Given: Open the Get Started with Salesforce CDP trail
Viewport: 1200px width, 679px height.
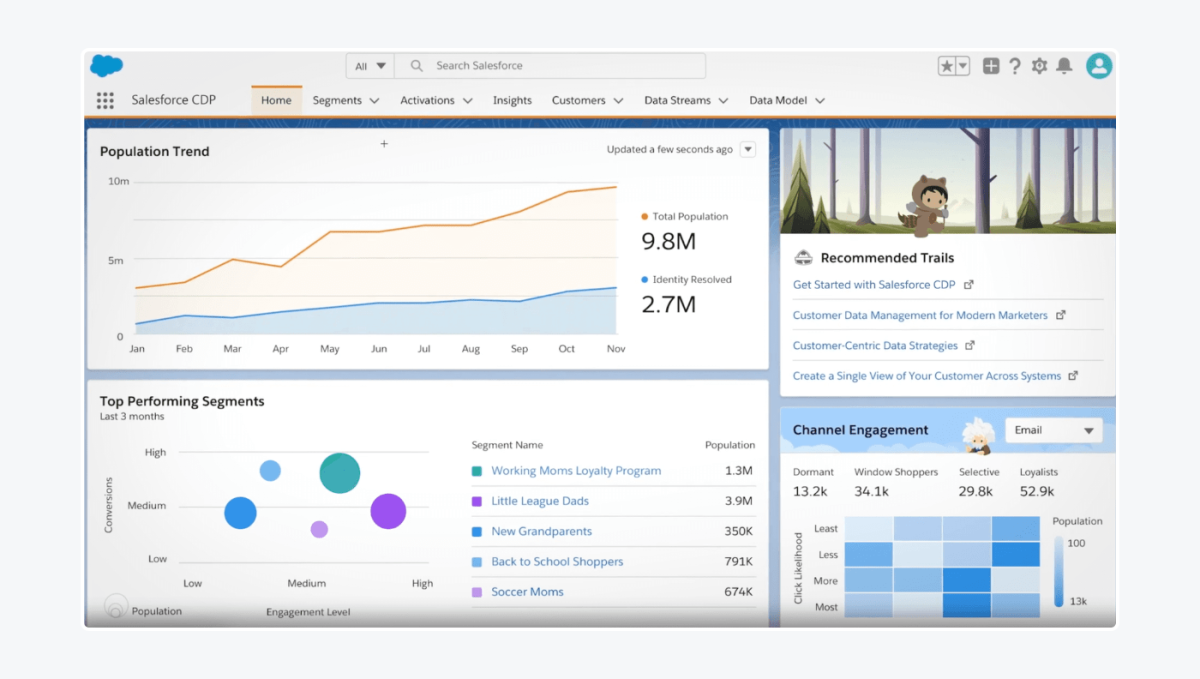Looking at the screenshot, I should (x=875, y=285).
